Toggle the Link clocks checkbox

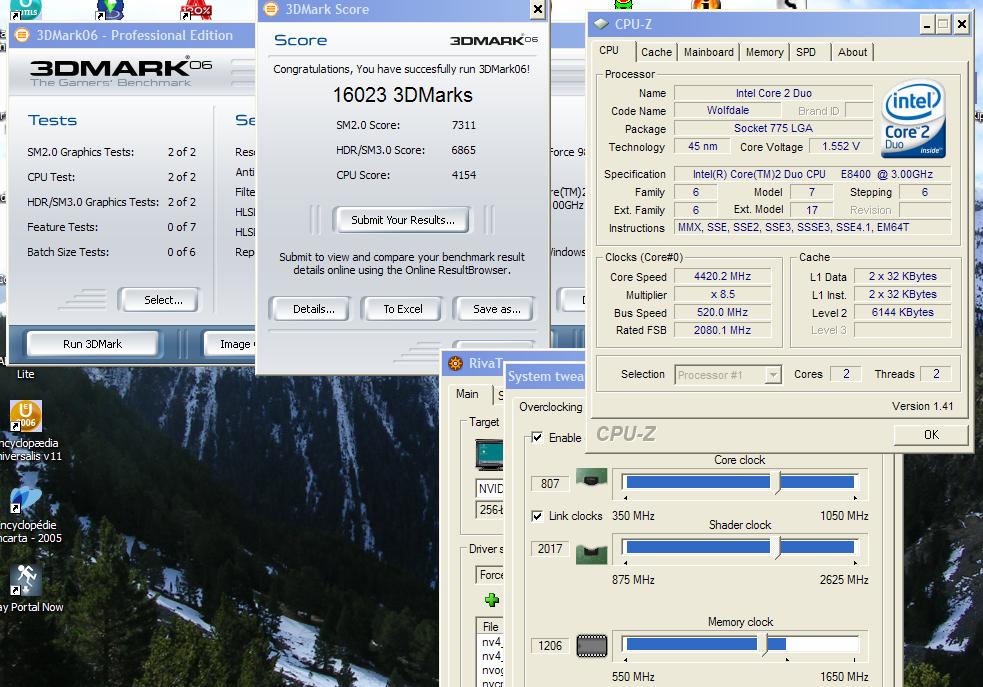click(537, 516)
